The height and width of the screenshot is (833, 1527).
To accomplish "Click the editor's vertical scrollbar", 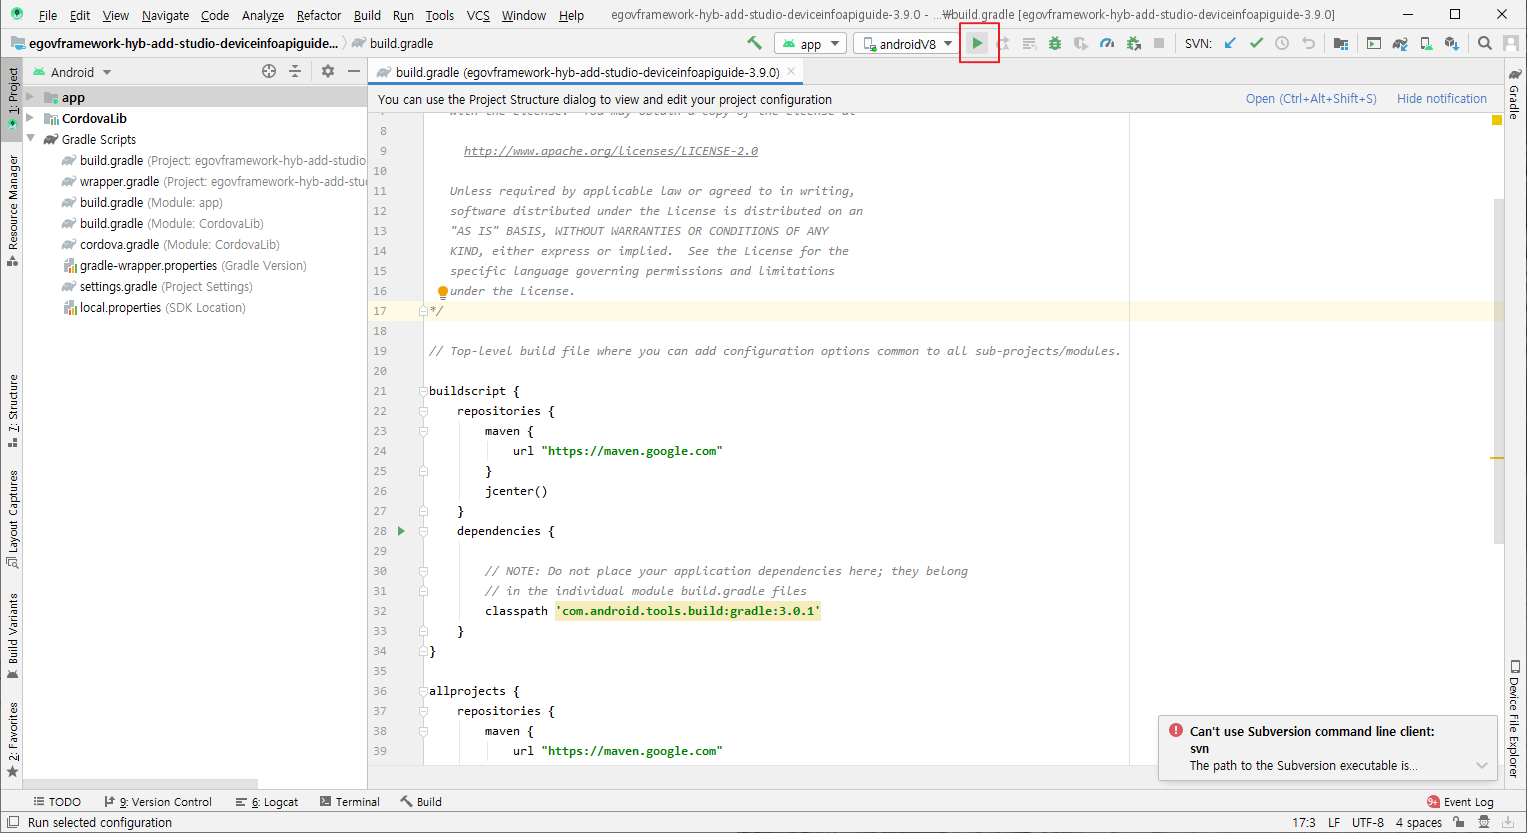I will coord(1498,370).
